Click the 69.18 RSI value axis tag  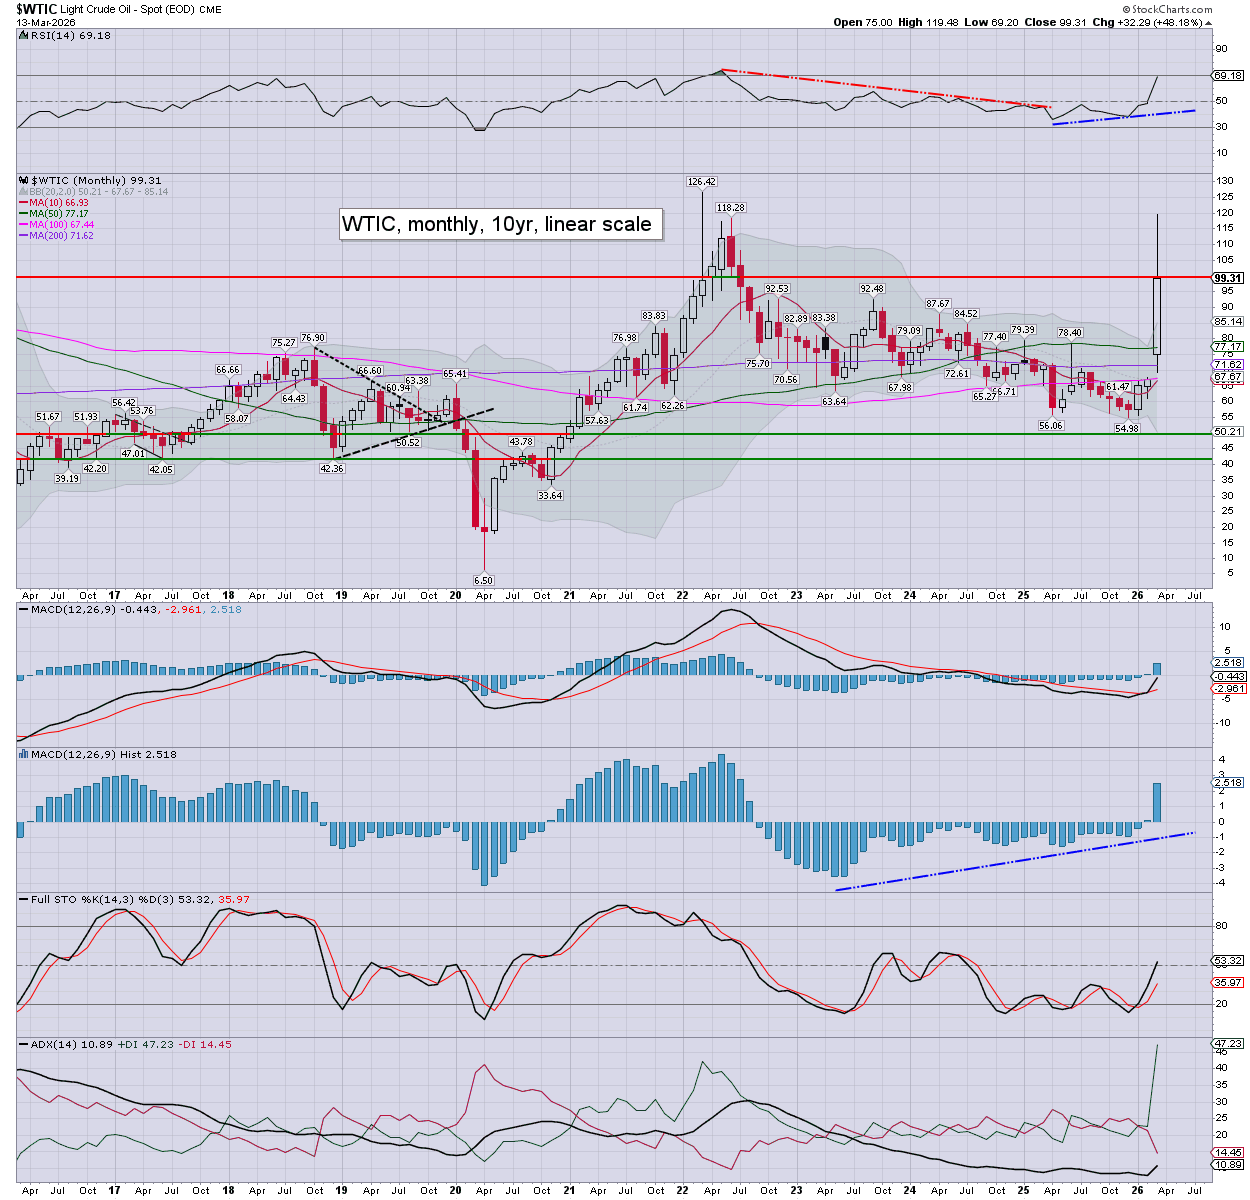point(1227,75)
